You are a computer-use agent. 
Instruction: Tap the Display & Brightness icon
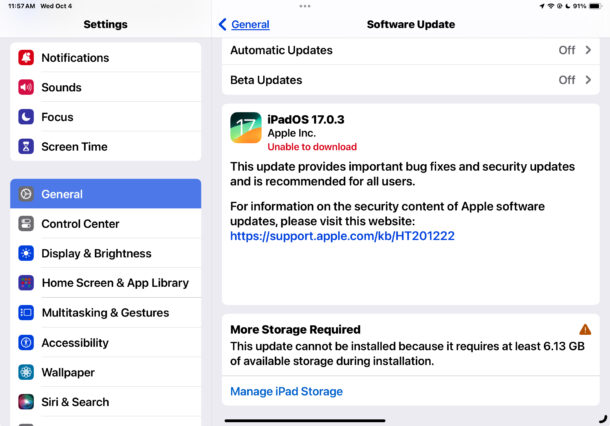tap(26, 254)
